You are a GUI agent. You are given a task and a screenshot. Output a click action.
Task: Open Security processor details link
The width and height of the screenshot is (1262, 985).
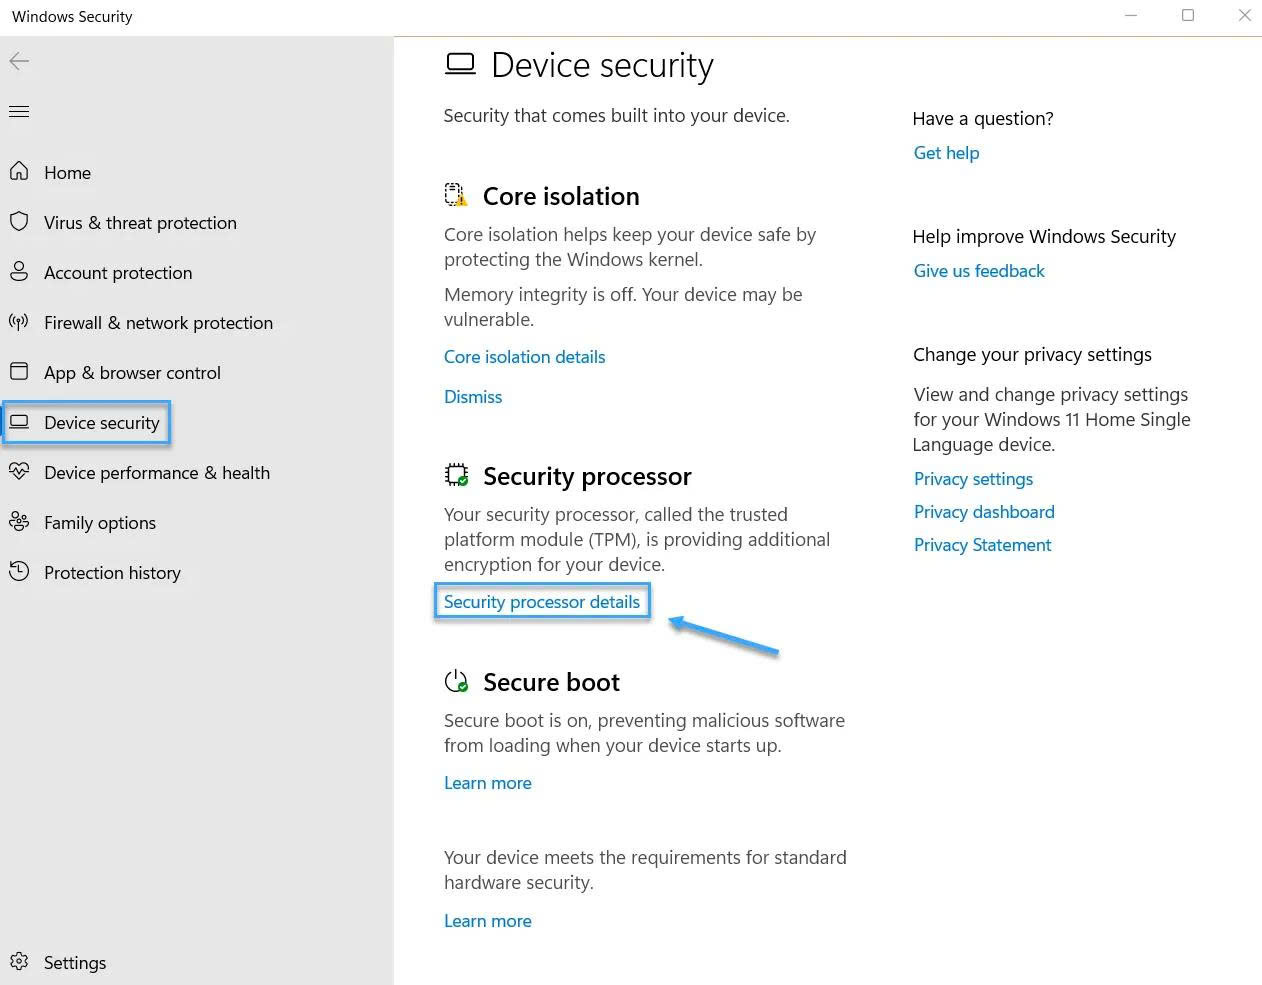click(x=542, y=602)
